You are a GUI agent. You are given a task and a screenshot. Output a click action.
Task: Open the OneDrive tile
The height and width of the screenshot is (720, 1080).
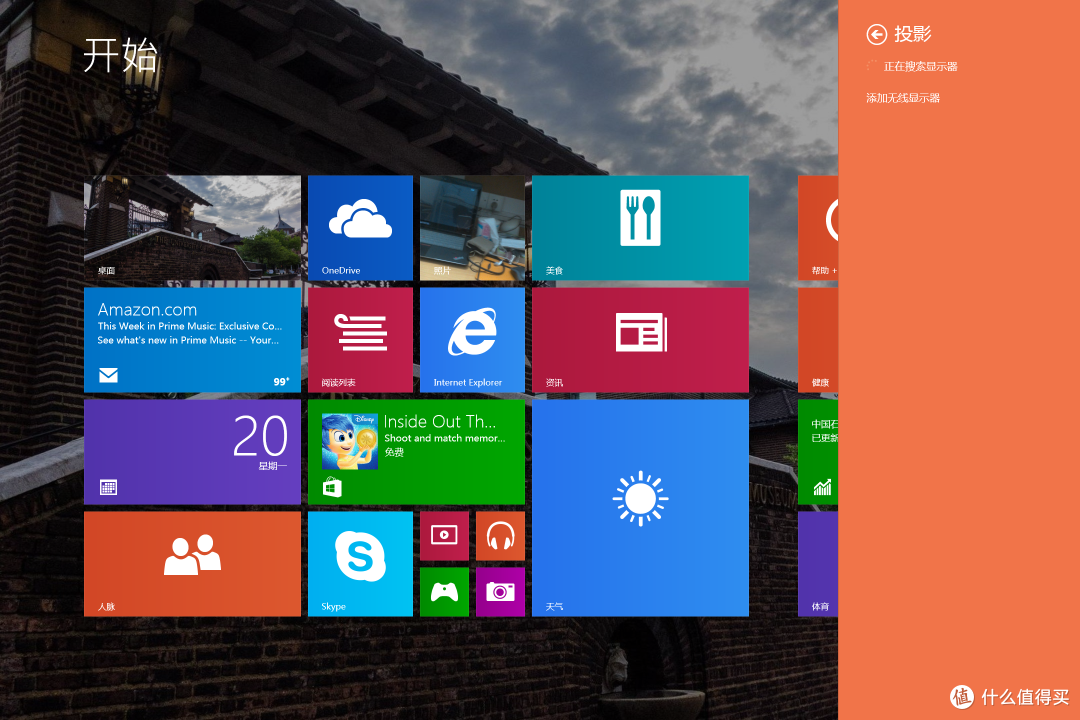pyautogui.click(x=360, y=228)
